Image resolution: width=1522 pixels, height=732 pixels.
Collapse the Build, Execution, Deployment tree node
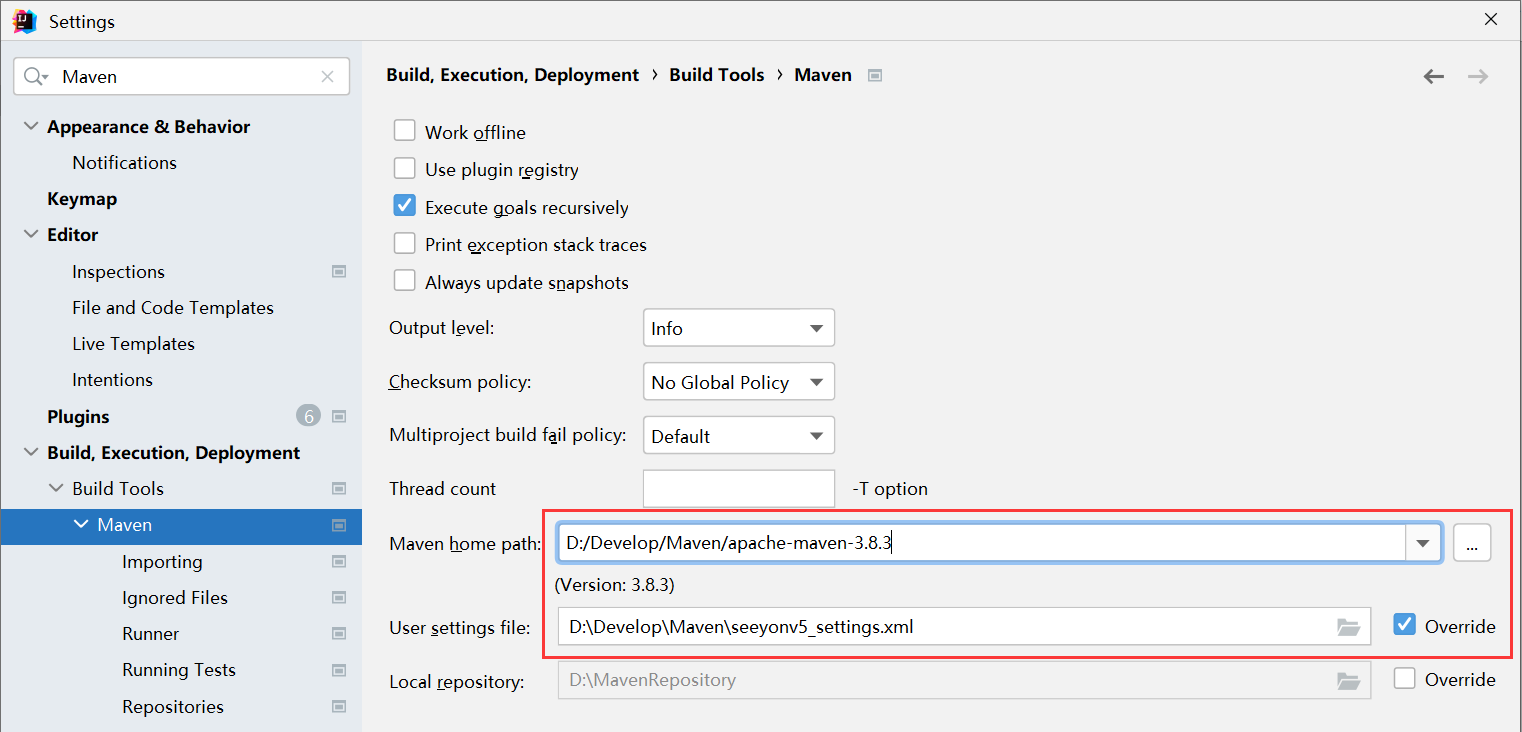(x=31, y=453)
